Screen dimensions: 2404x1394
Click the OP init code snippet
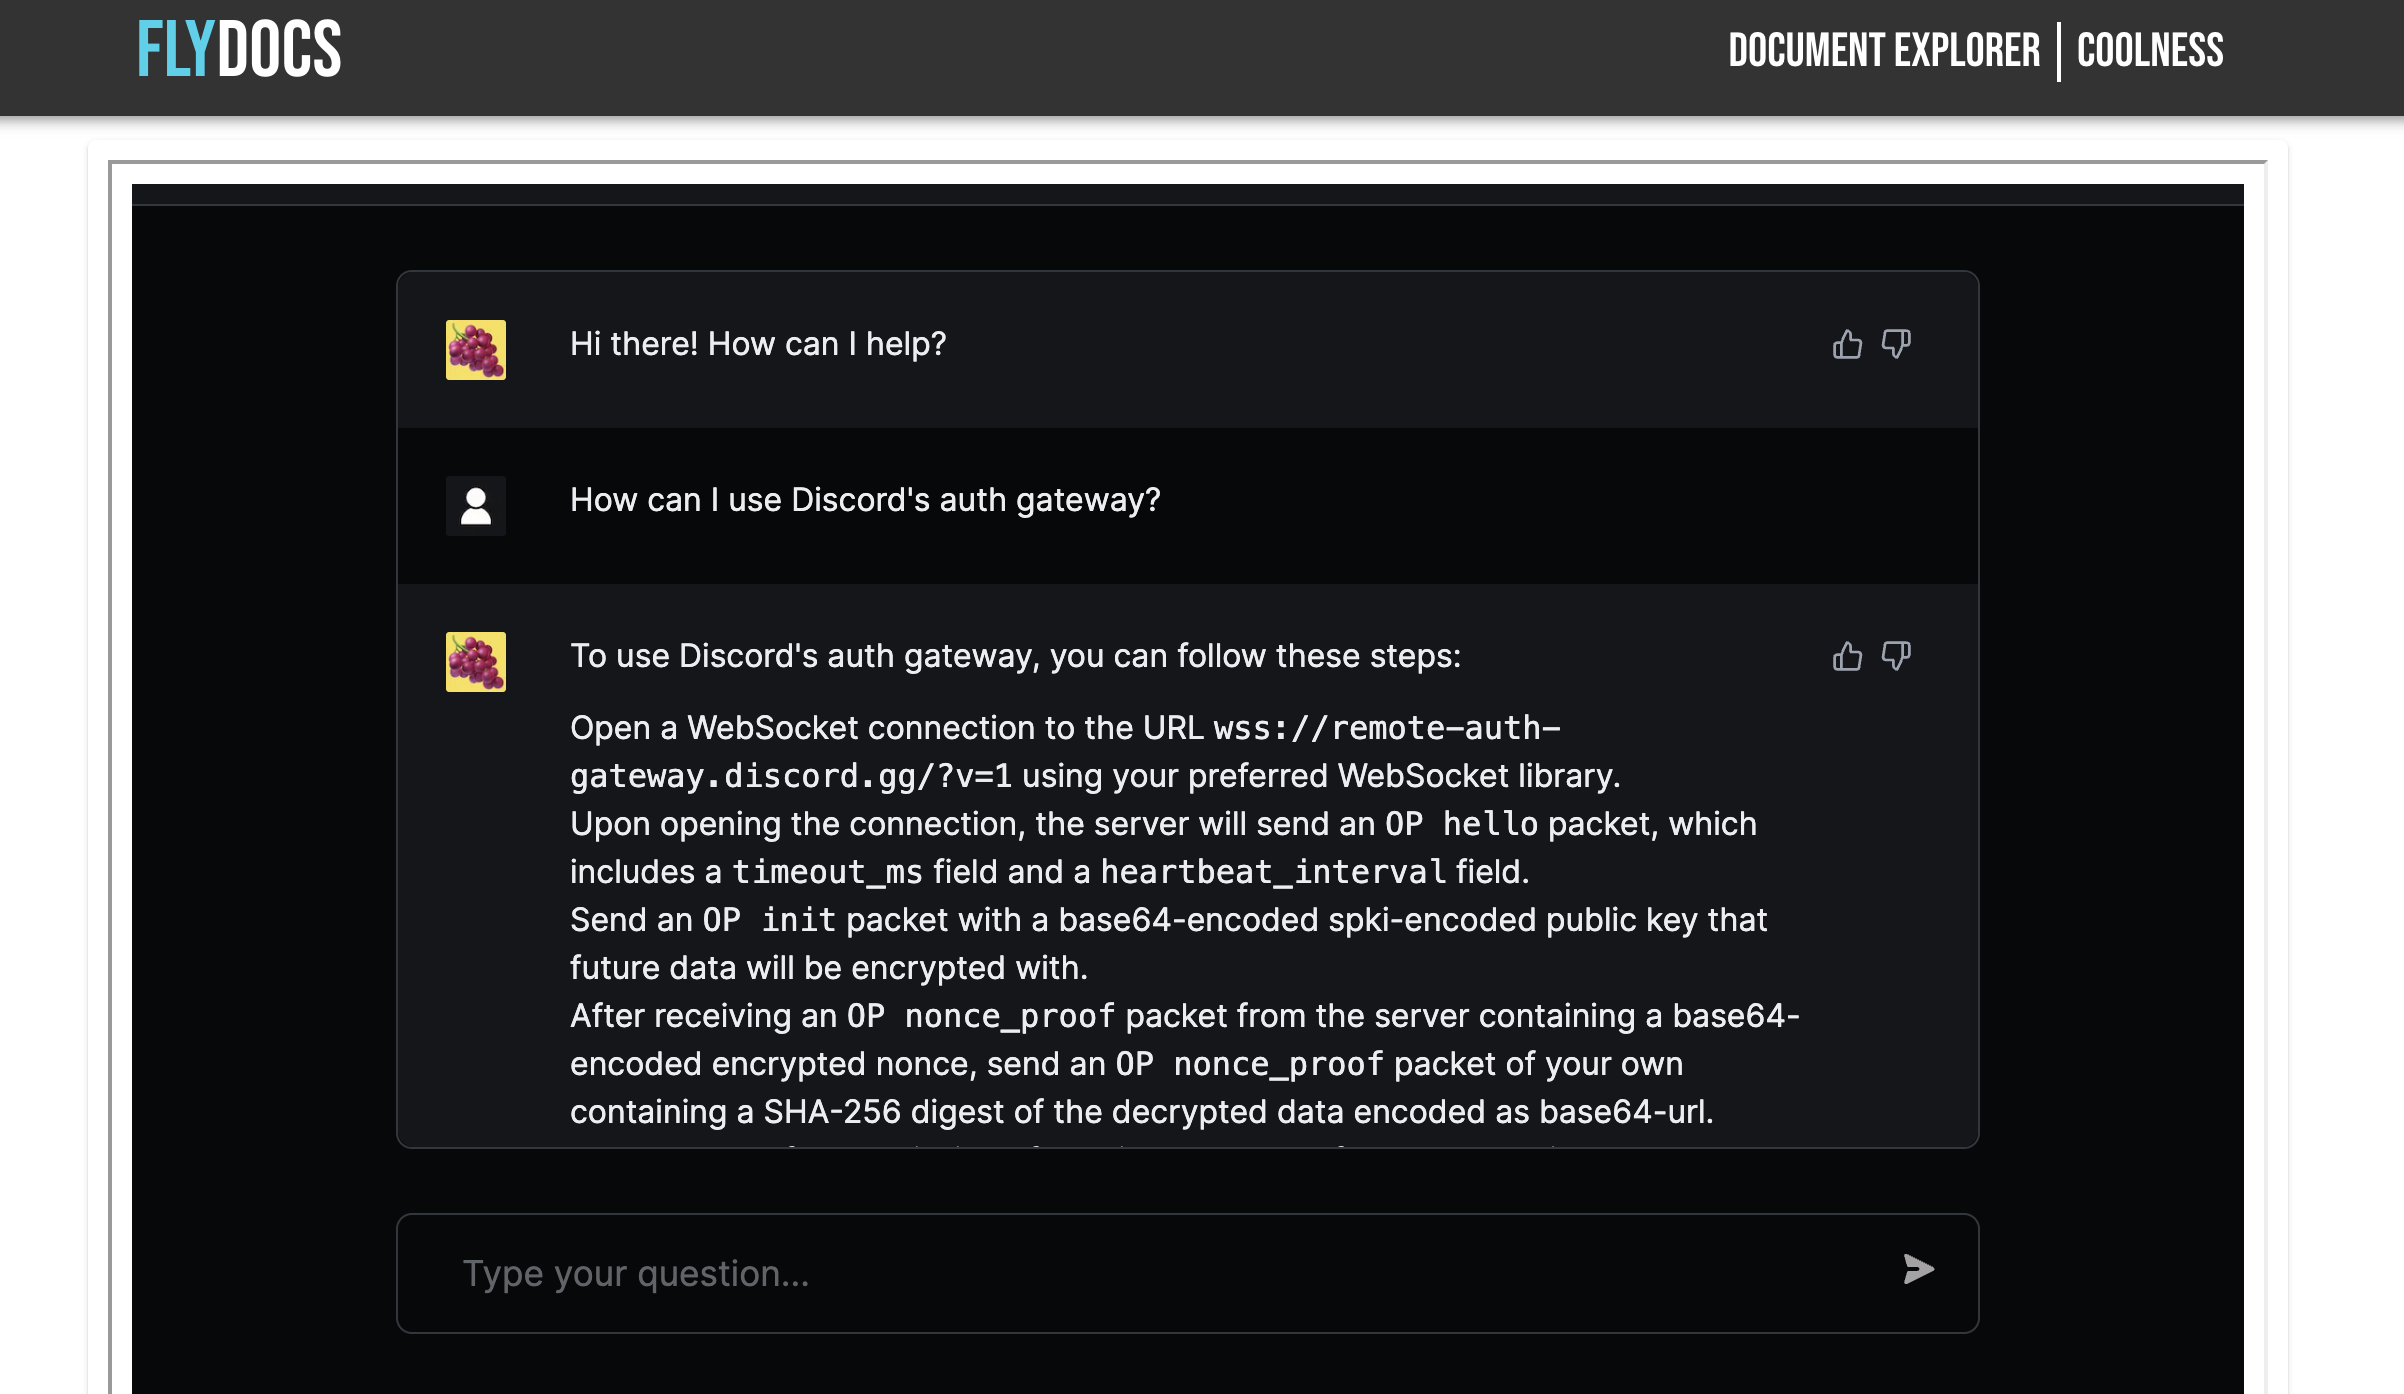point(769,920)
